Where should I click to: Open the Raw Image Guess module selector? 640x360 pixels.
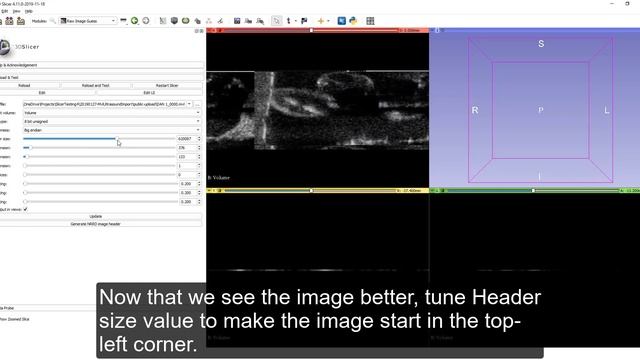88,21
